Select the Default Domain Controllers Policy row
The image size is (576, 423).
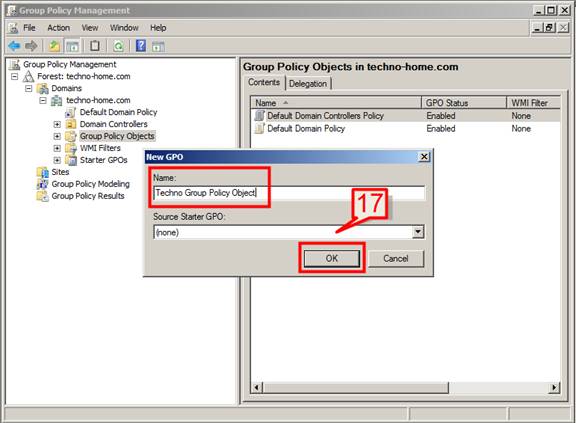[406, 116]
